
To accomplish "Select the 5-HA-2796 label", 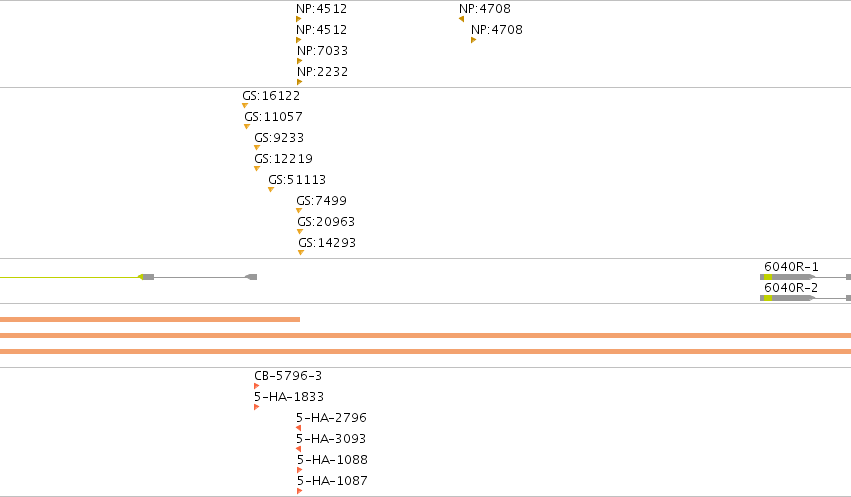I will pos(331,418).
